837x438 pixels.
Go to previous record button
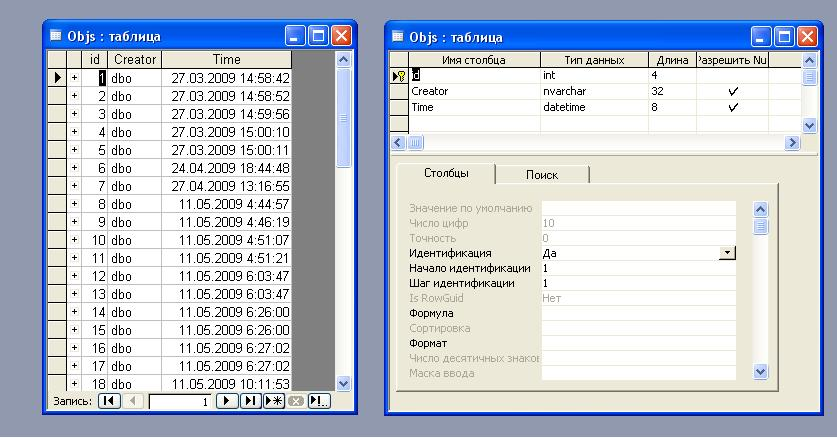pyautogui.click(x=132, y=401)
